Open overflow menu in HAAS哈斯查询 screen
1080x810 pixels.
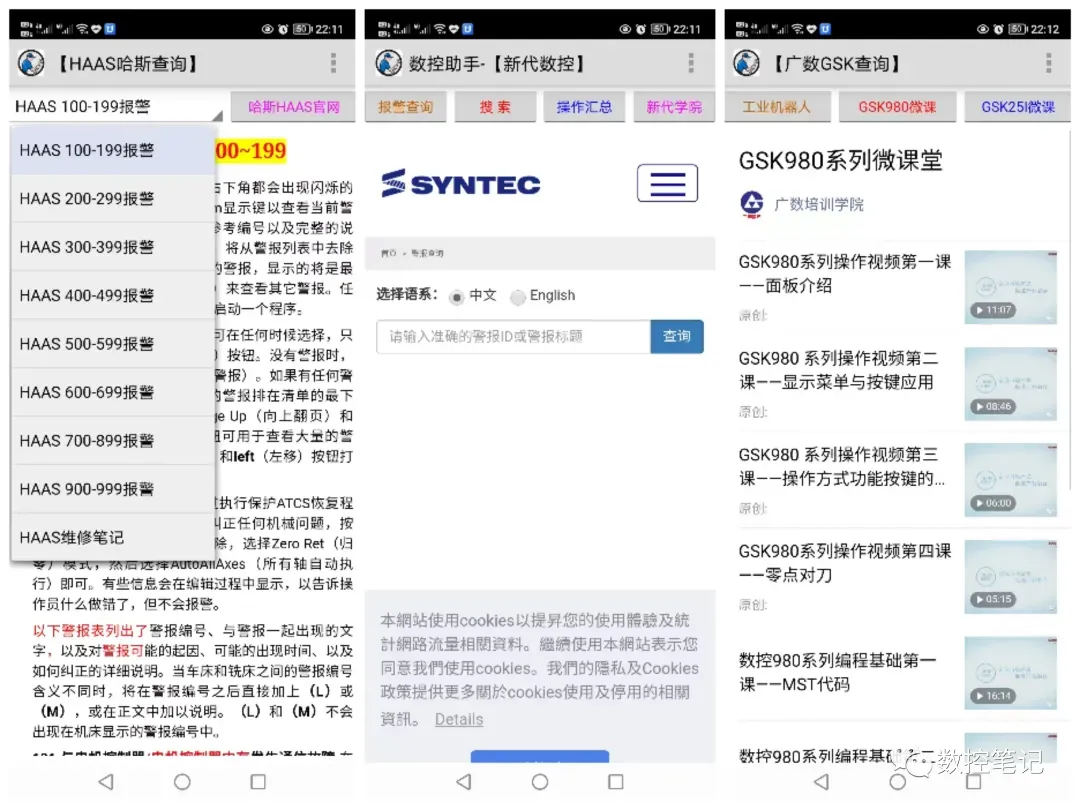[333, 63]
